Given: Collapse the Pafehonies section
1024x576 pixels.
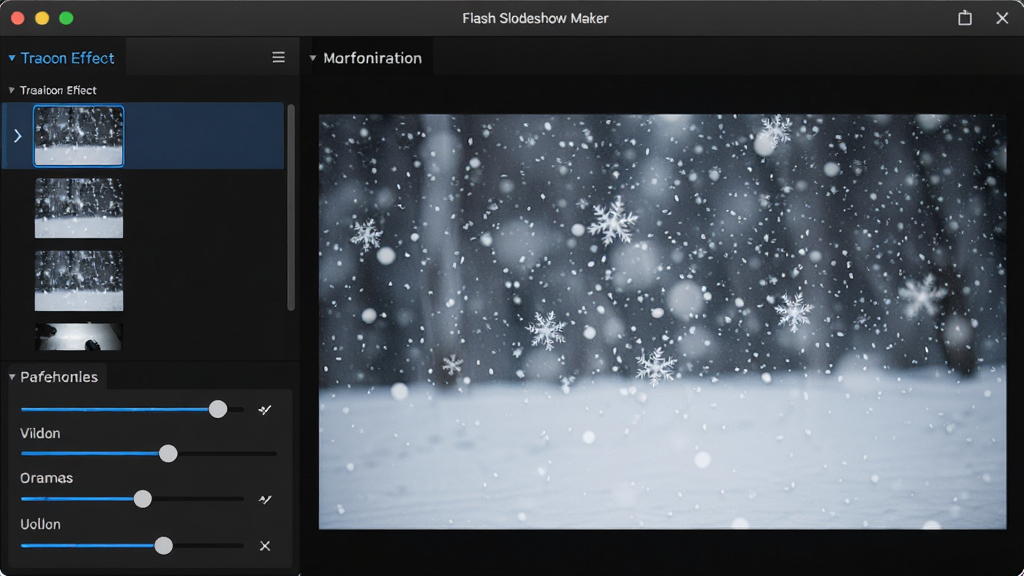Looking at the screenshot, I should point(12,377).
